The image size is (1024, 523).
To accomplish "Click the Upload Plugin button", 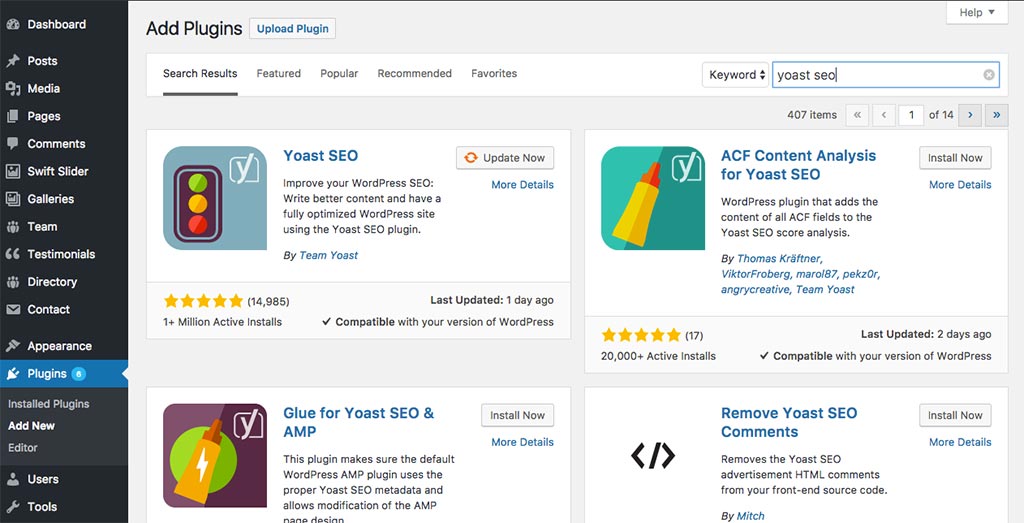I will pos(293,29).
